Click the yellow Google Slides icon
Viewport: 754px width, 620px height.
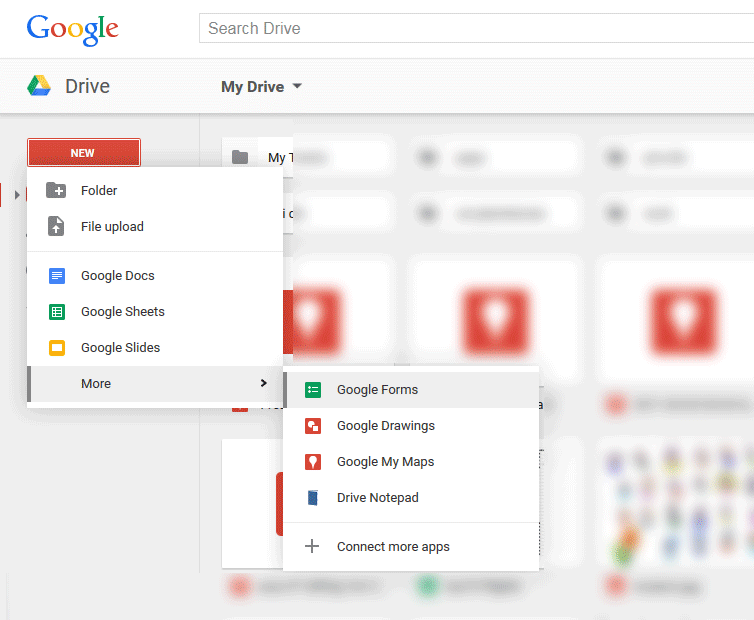[x=57, y=347]
